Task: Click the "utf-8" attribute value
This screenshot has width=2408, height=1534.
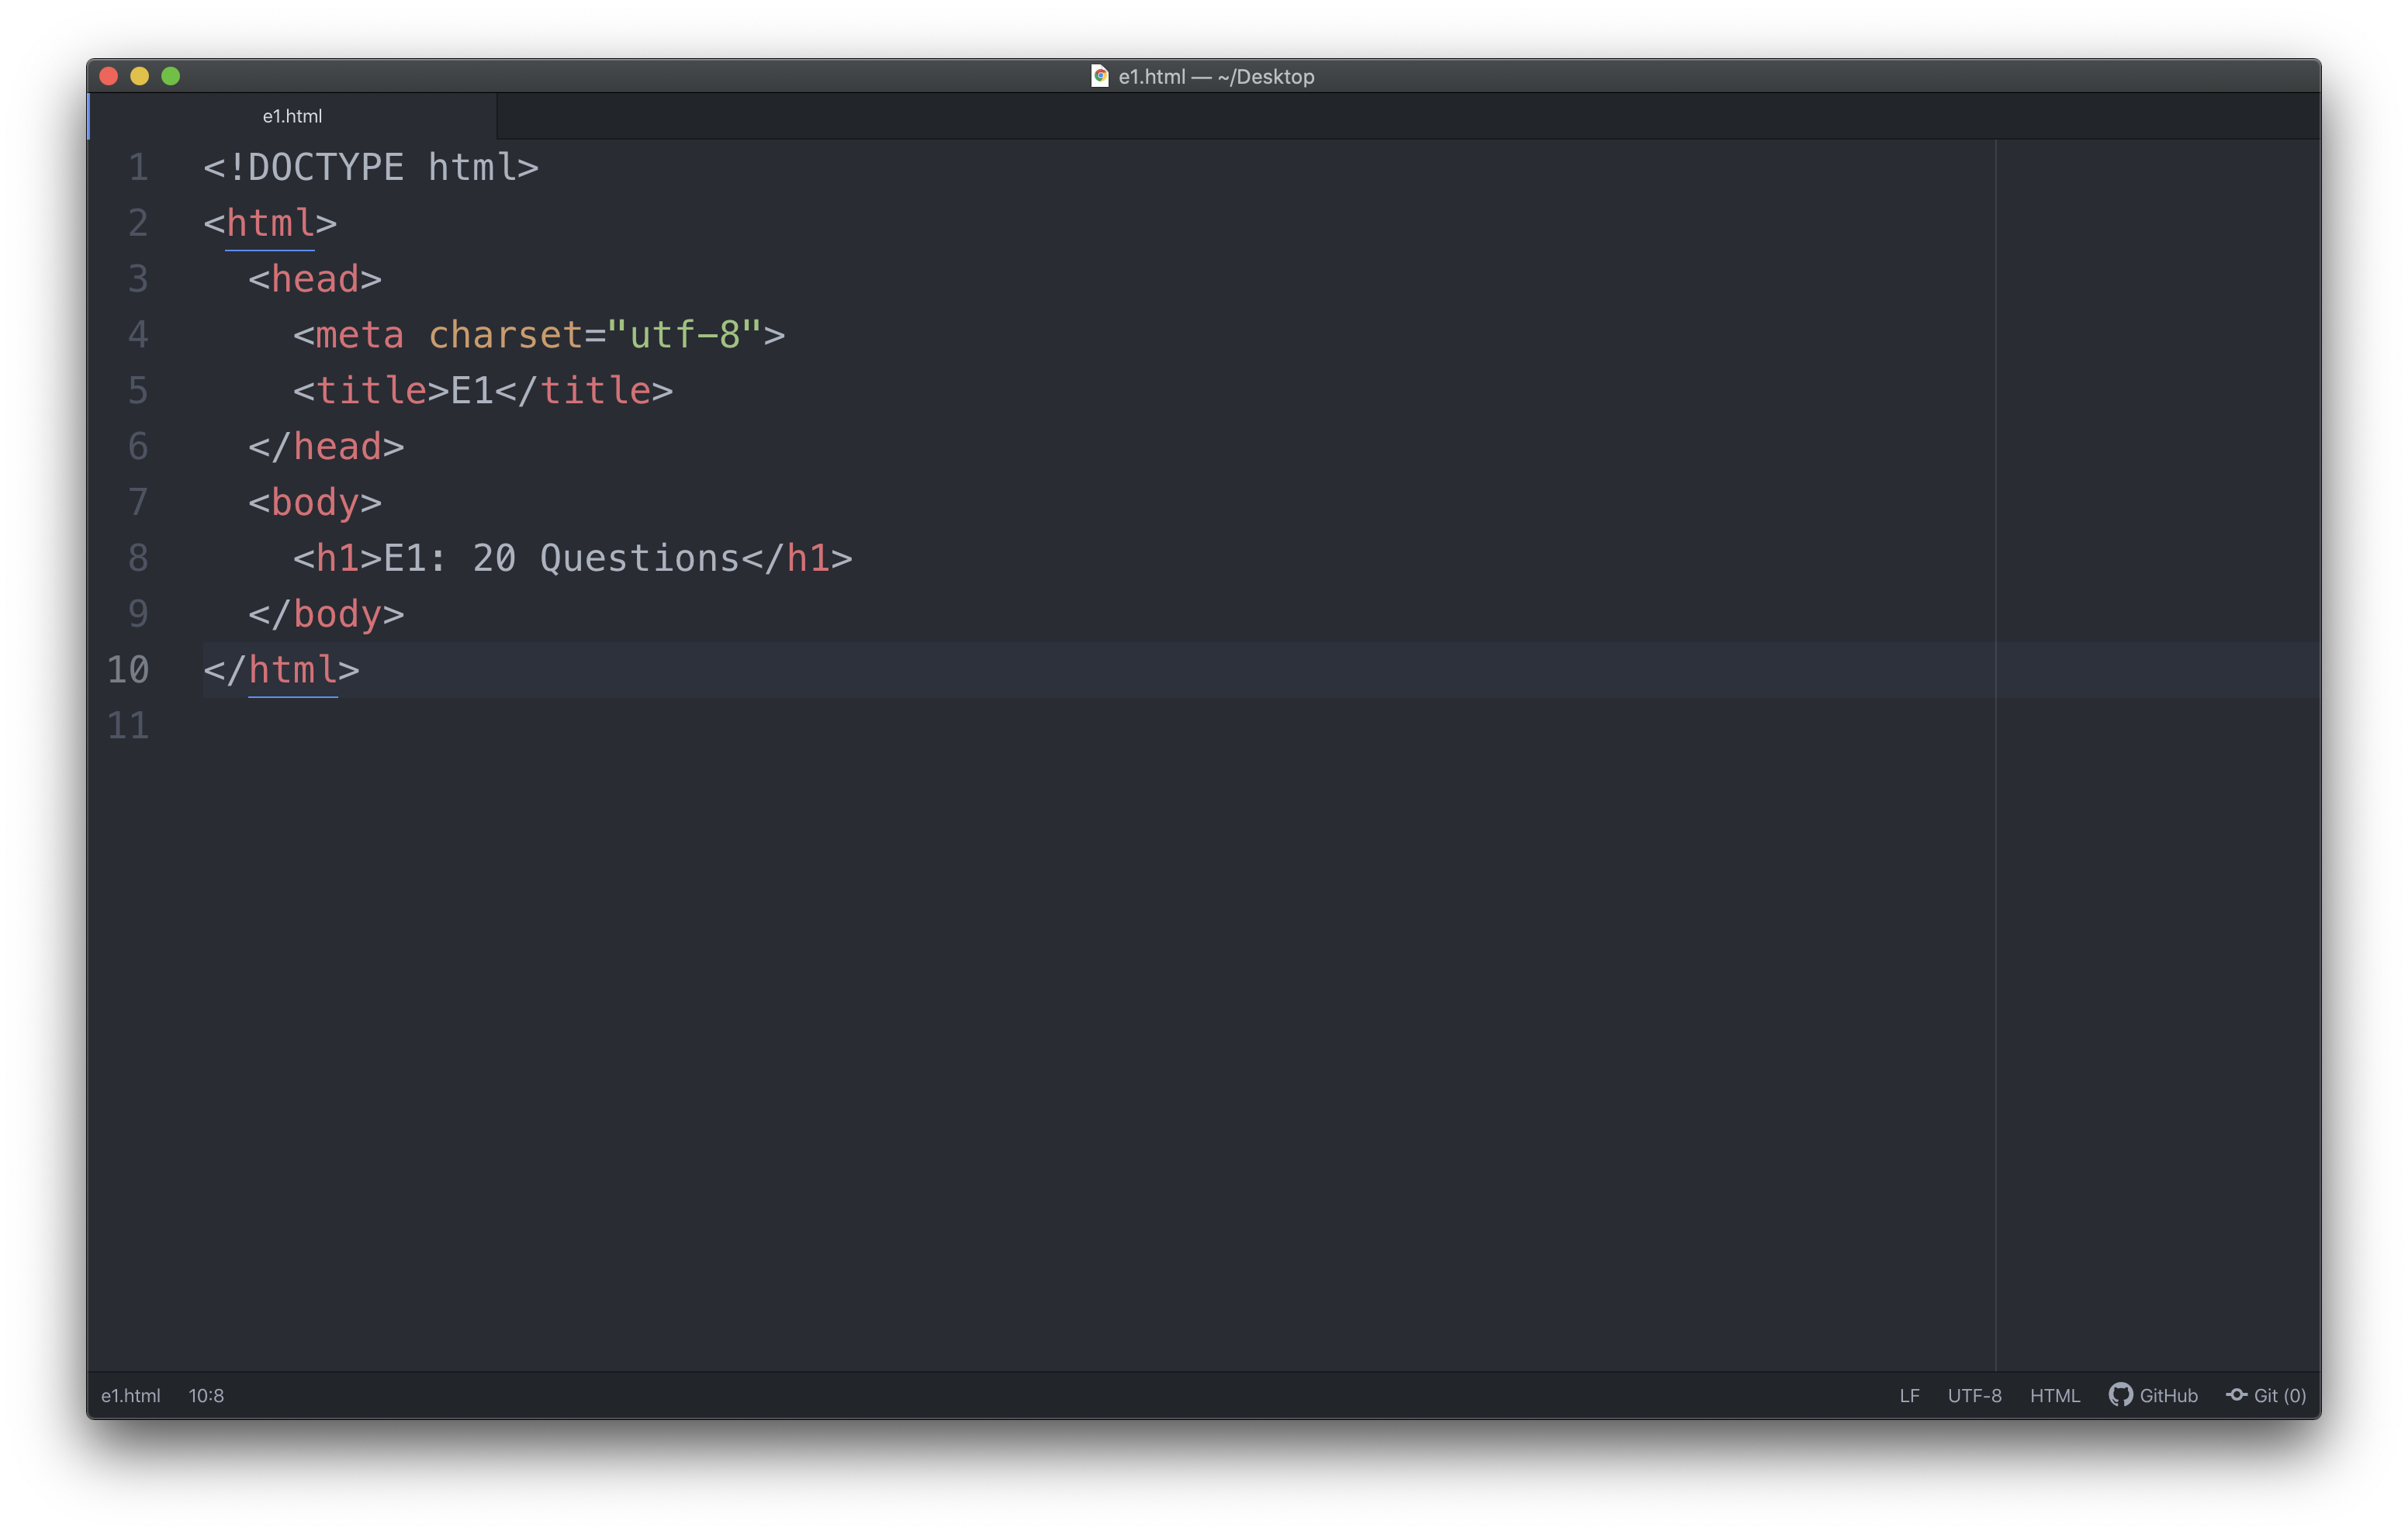Action: [x=685, y=335]
